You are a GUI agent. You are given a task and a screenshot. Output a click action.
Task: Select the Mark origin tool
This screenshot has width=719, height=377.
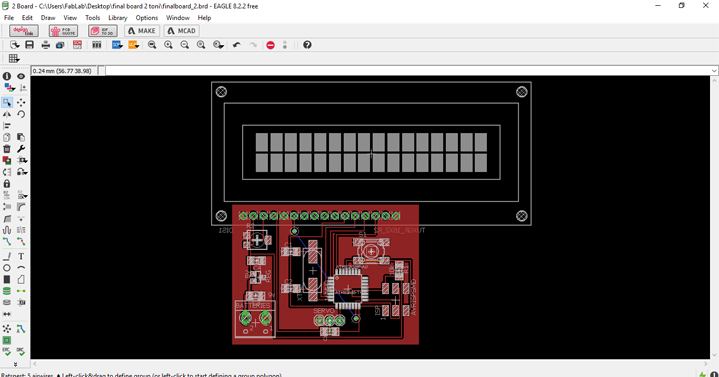pos(23,88)
